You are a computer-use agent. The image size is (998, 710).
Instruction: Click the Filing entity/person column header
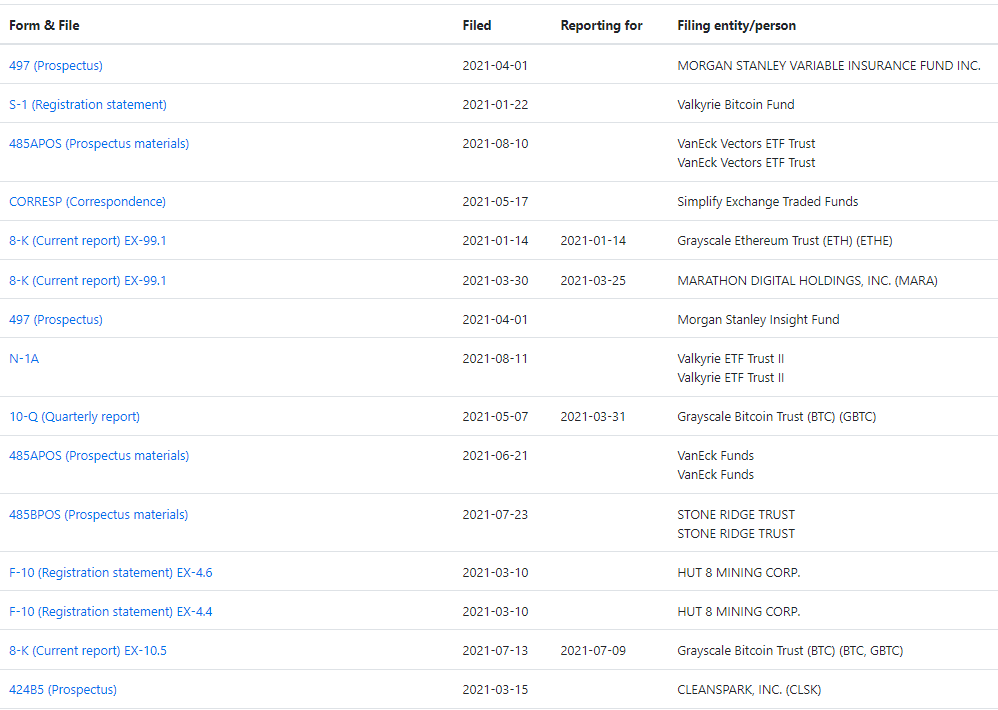pyautogui.click(x=736, y=25)
